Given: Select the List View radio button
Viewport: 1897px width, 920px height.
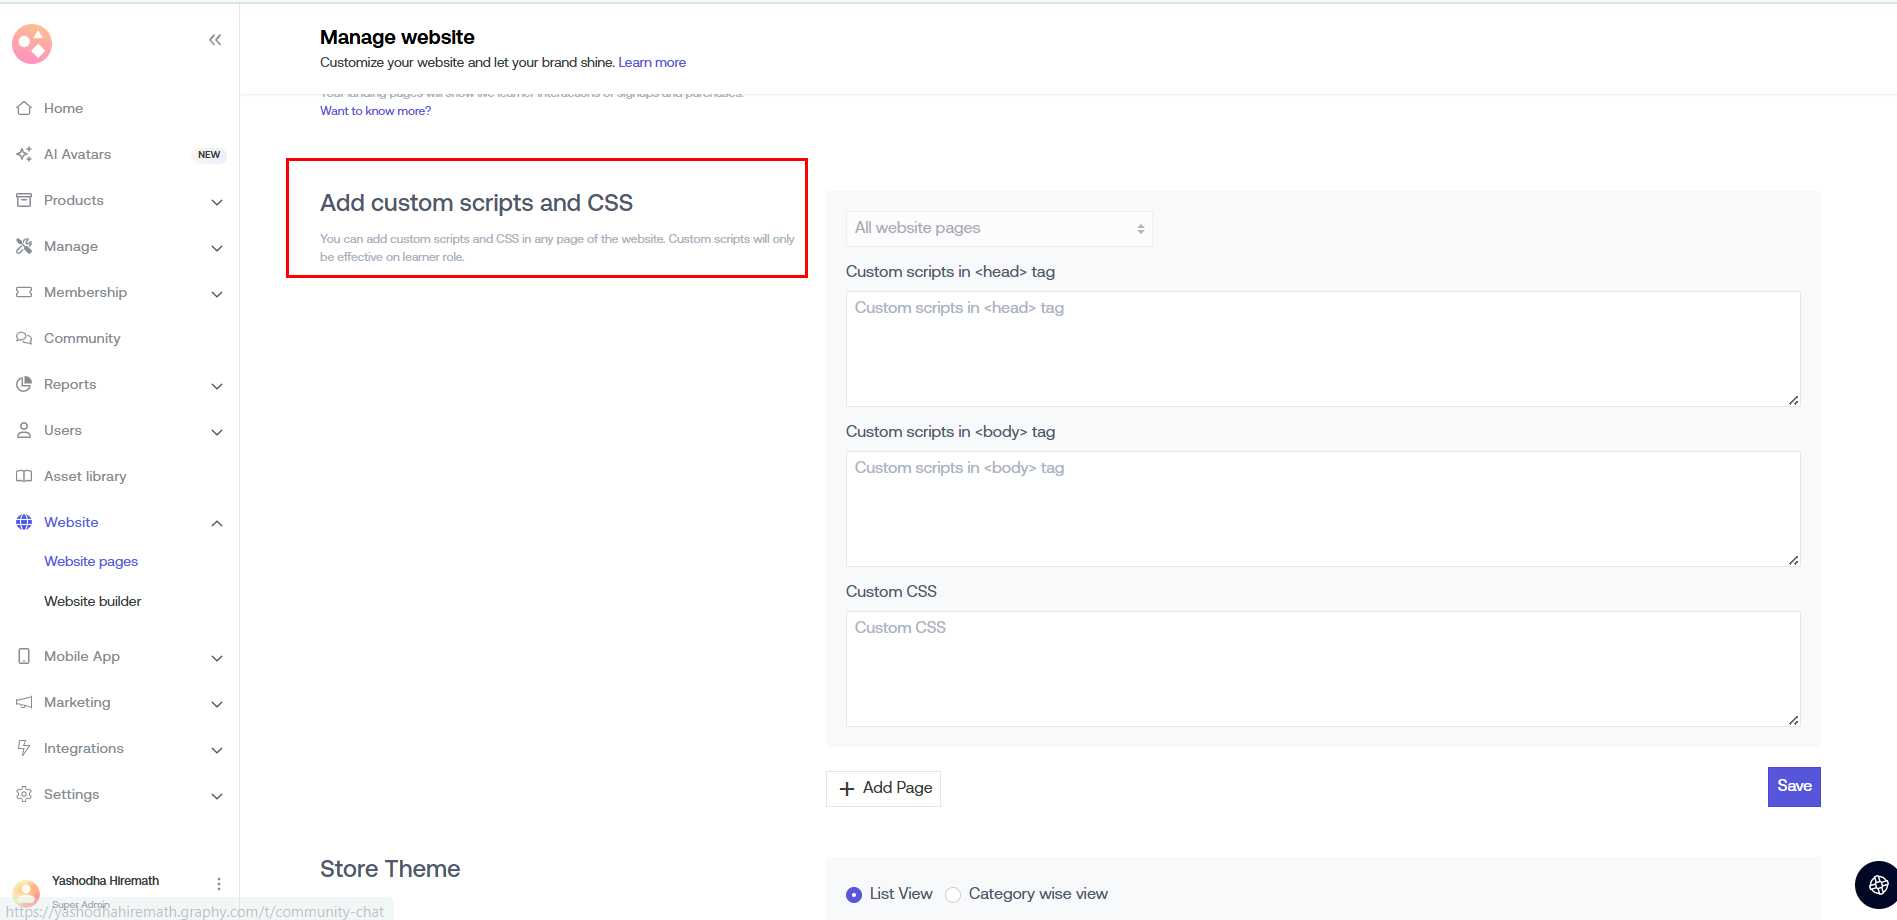Looking at the screenshot, I should click(854, 895).
